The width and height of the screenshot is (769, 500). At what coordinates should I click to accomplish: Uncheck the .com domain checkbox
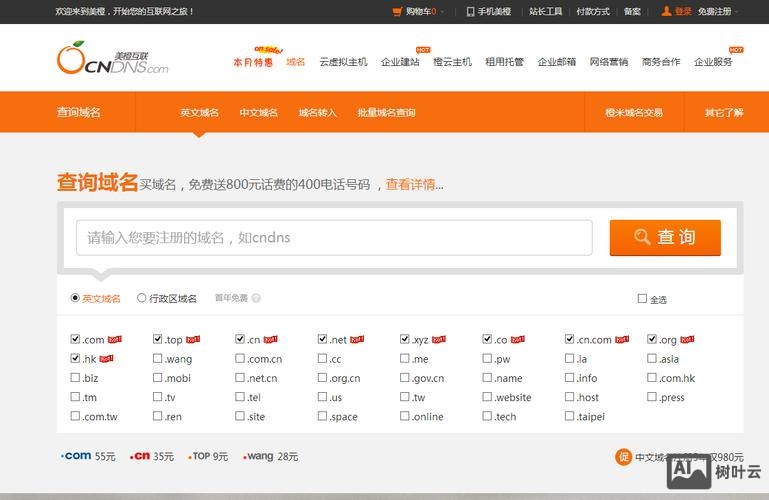click(x=76, y=339)
